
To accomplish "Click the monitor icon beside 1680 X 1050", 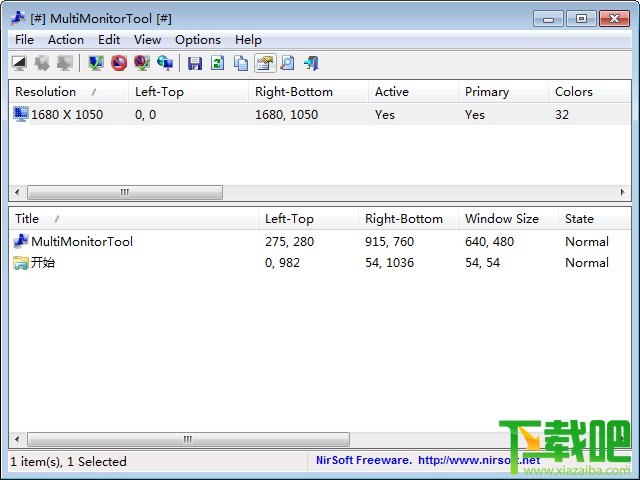I will 20,114.
